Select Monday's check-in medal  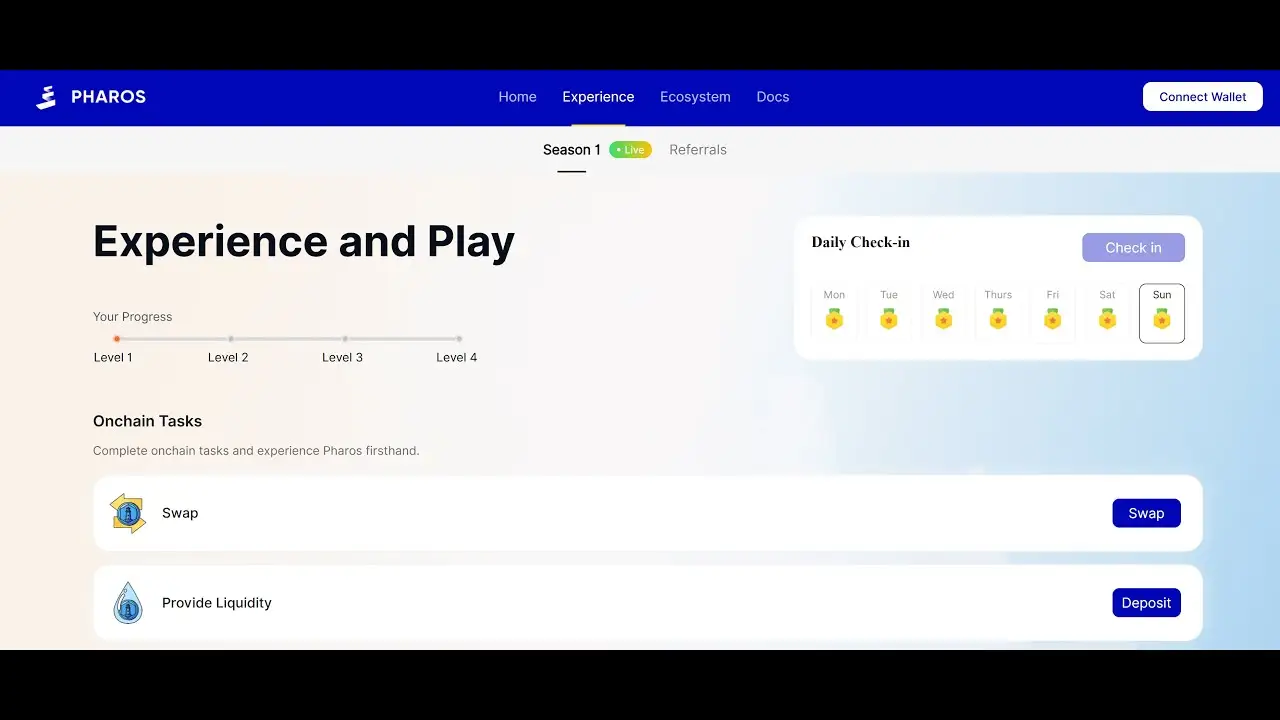[834, 319]
